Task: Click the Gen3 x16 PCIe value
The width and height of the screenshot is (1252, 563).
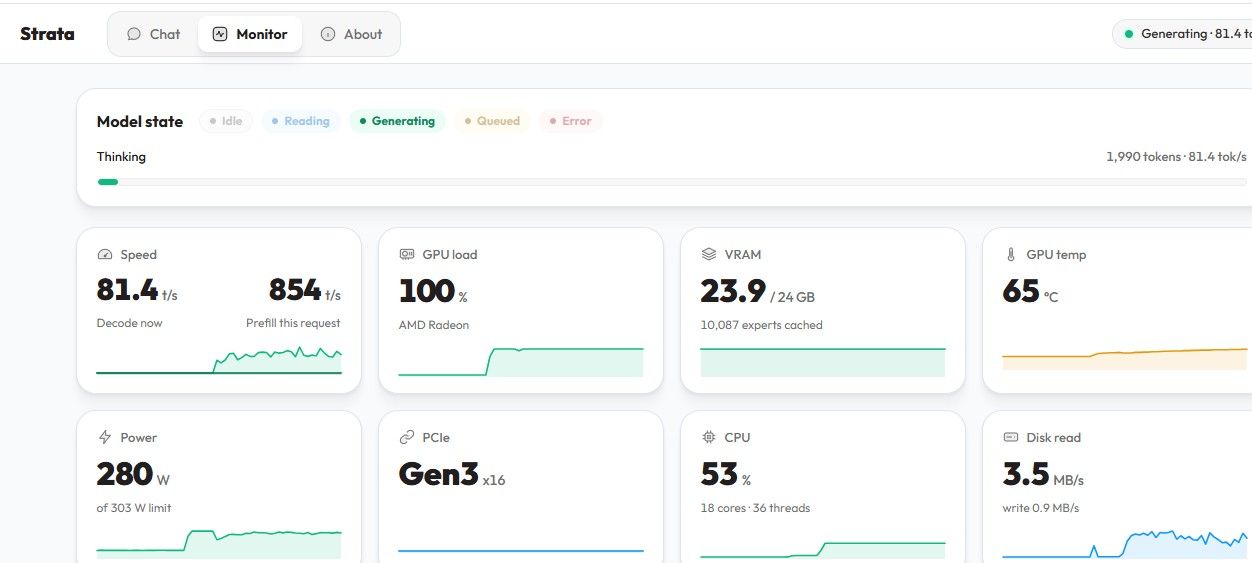Action: [452, 474]
